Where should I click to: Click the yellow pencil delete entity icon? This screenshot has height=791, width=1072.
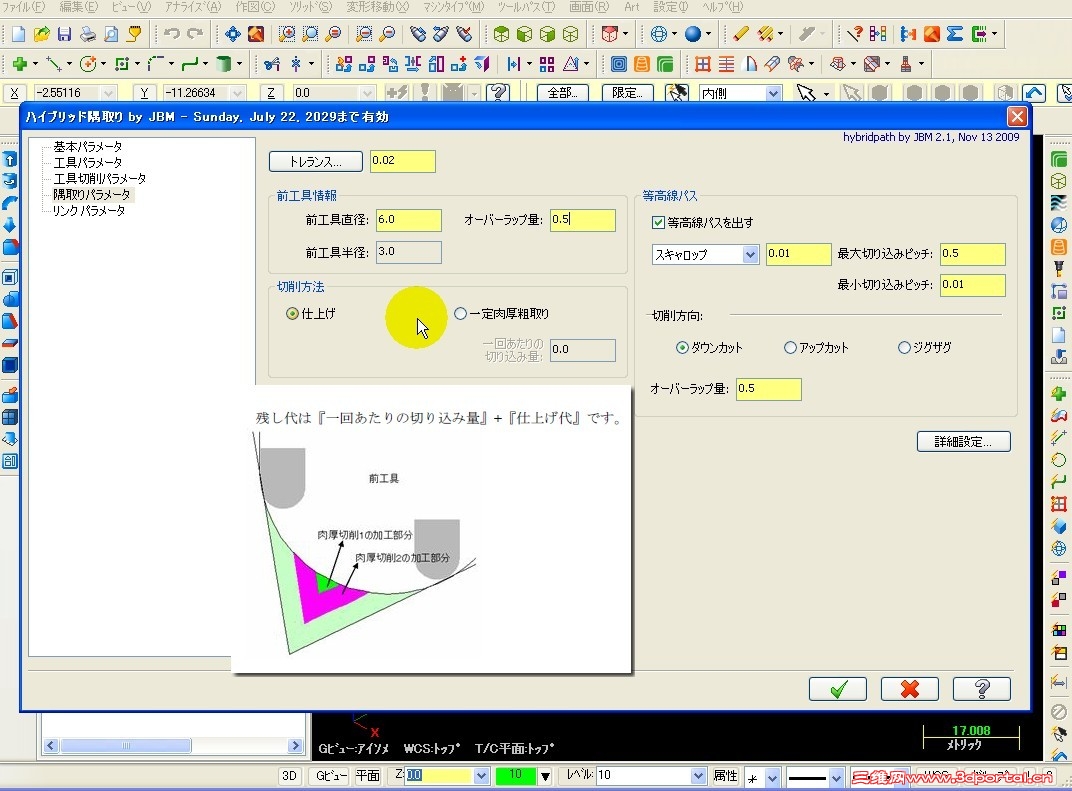point(740,33)
